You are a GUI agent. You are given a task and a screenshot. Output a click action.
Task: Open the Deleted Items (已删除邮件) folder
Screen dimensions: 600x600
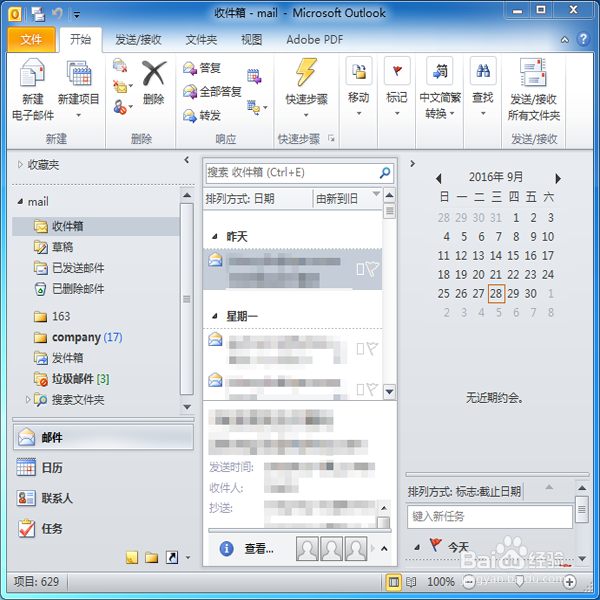click(x=69, y=289)
